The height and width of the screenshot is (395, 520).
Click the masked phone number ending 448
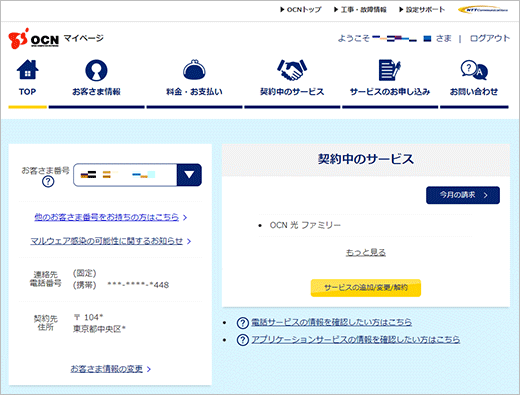tap(138, 285)
